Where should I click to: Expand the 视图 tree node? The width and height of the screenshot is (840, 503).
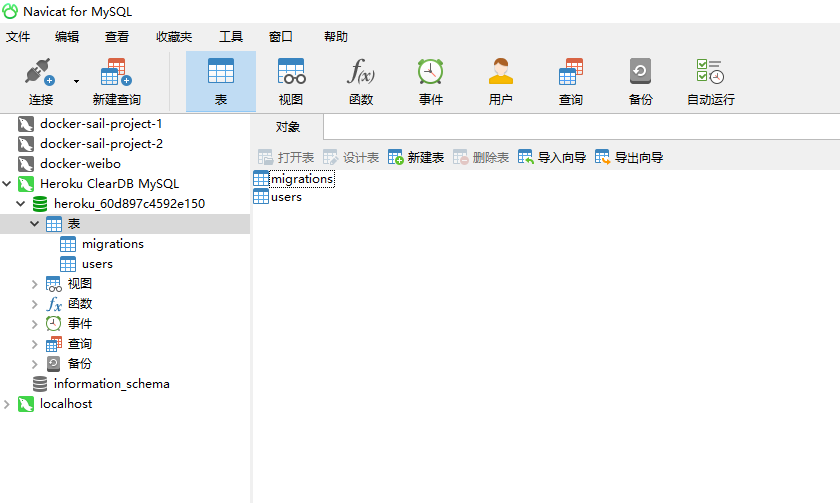click(x=34, y=284)
